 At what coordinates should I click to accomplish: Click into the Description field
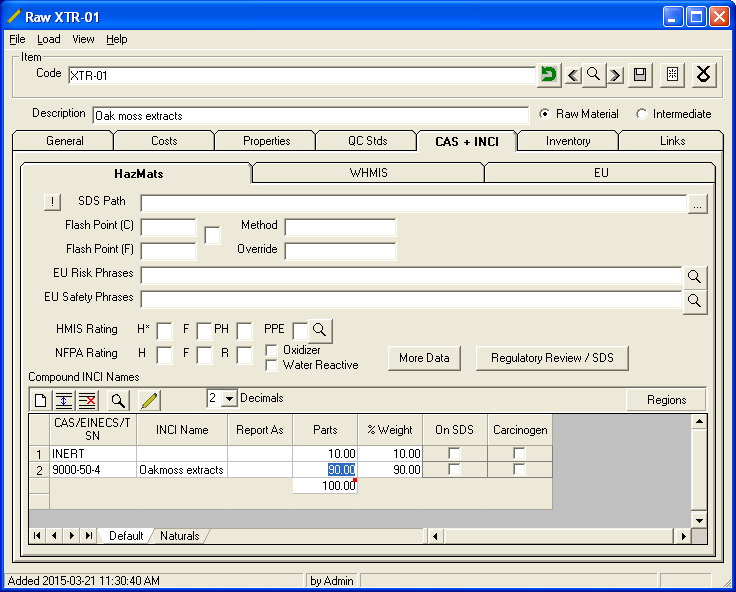point(310,115)
